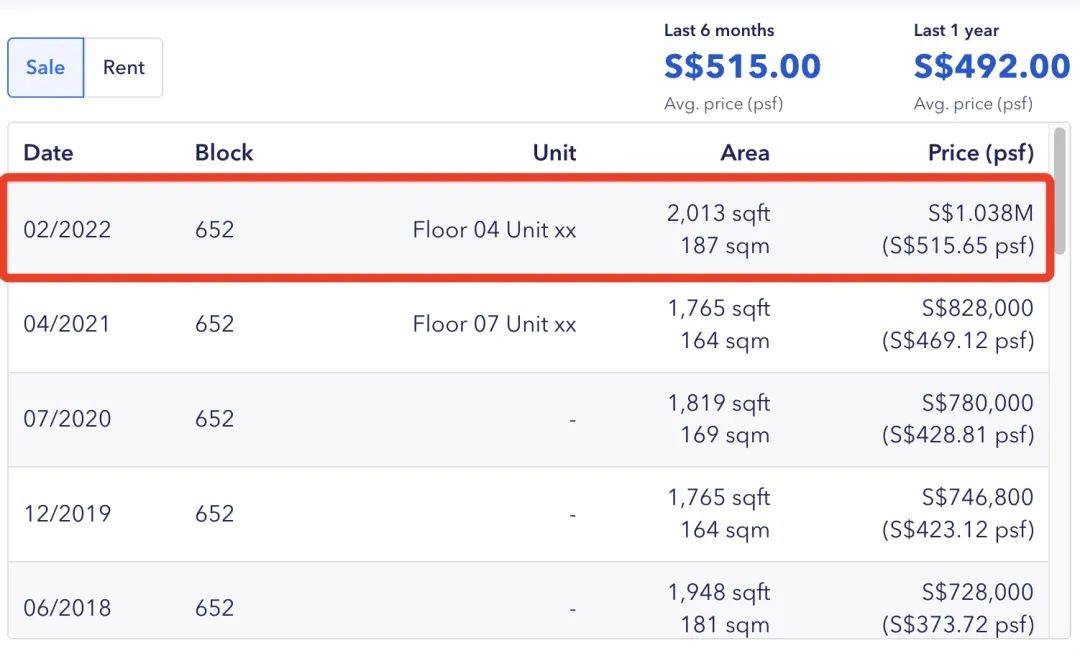Click the Area column header

coord(744,153)
